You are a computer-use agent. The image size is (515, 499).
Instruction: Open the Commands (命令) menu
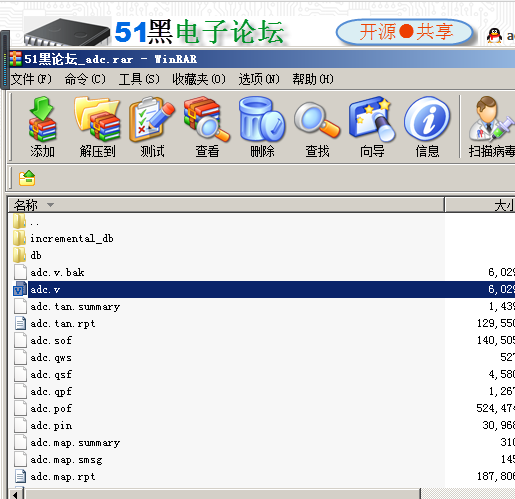point(85,79)
